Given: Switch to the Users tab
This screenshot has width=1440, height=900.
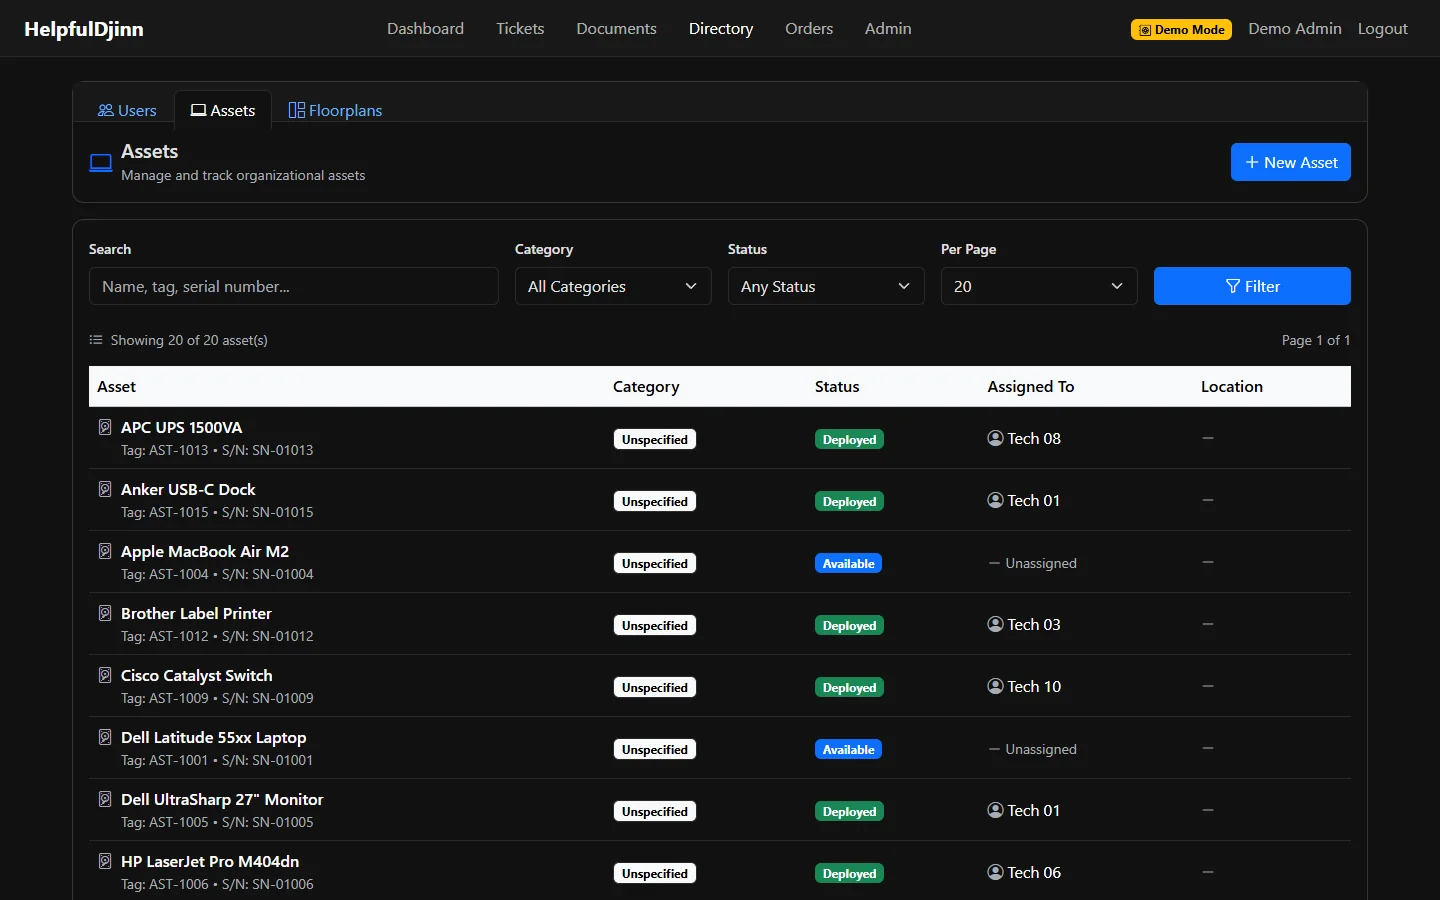Looking at the screenshot, I should 127,110.
